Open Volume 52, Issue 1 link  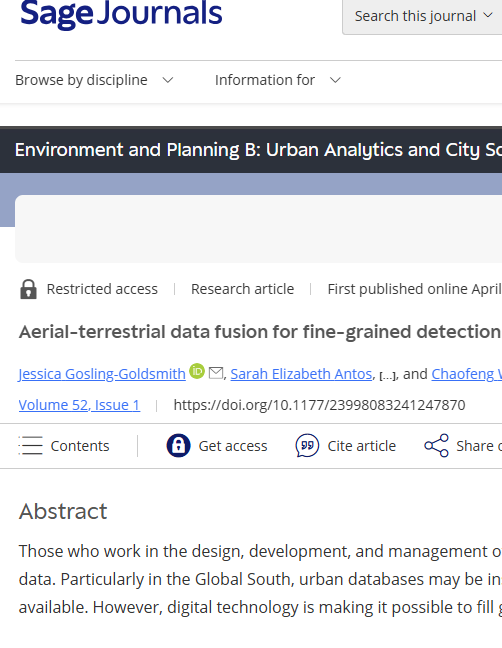click(x=79, y=405)
